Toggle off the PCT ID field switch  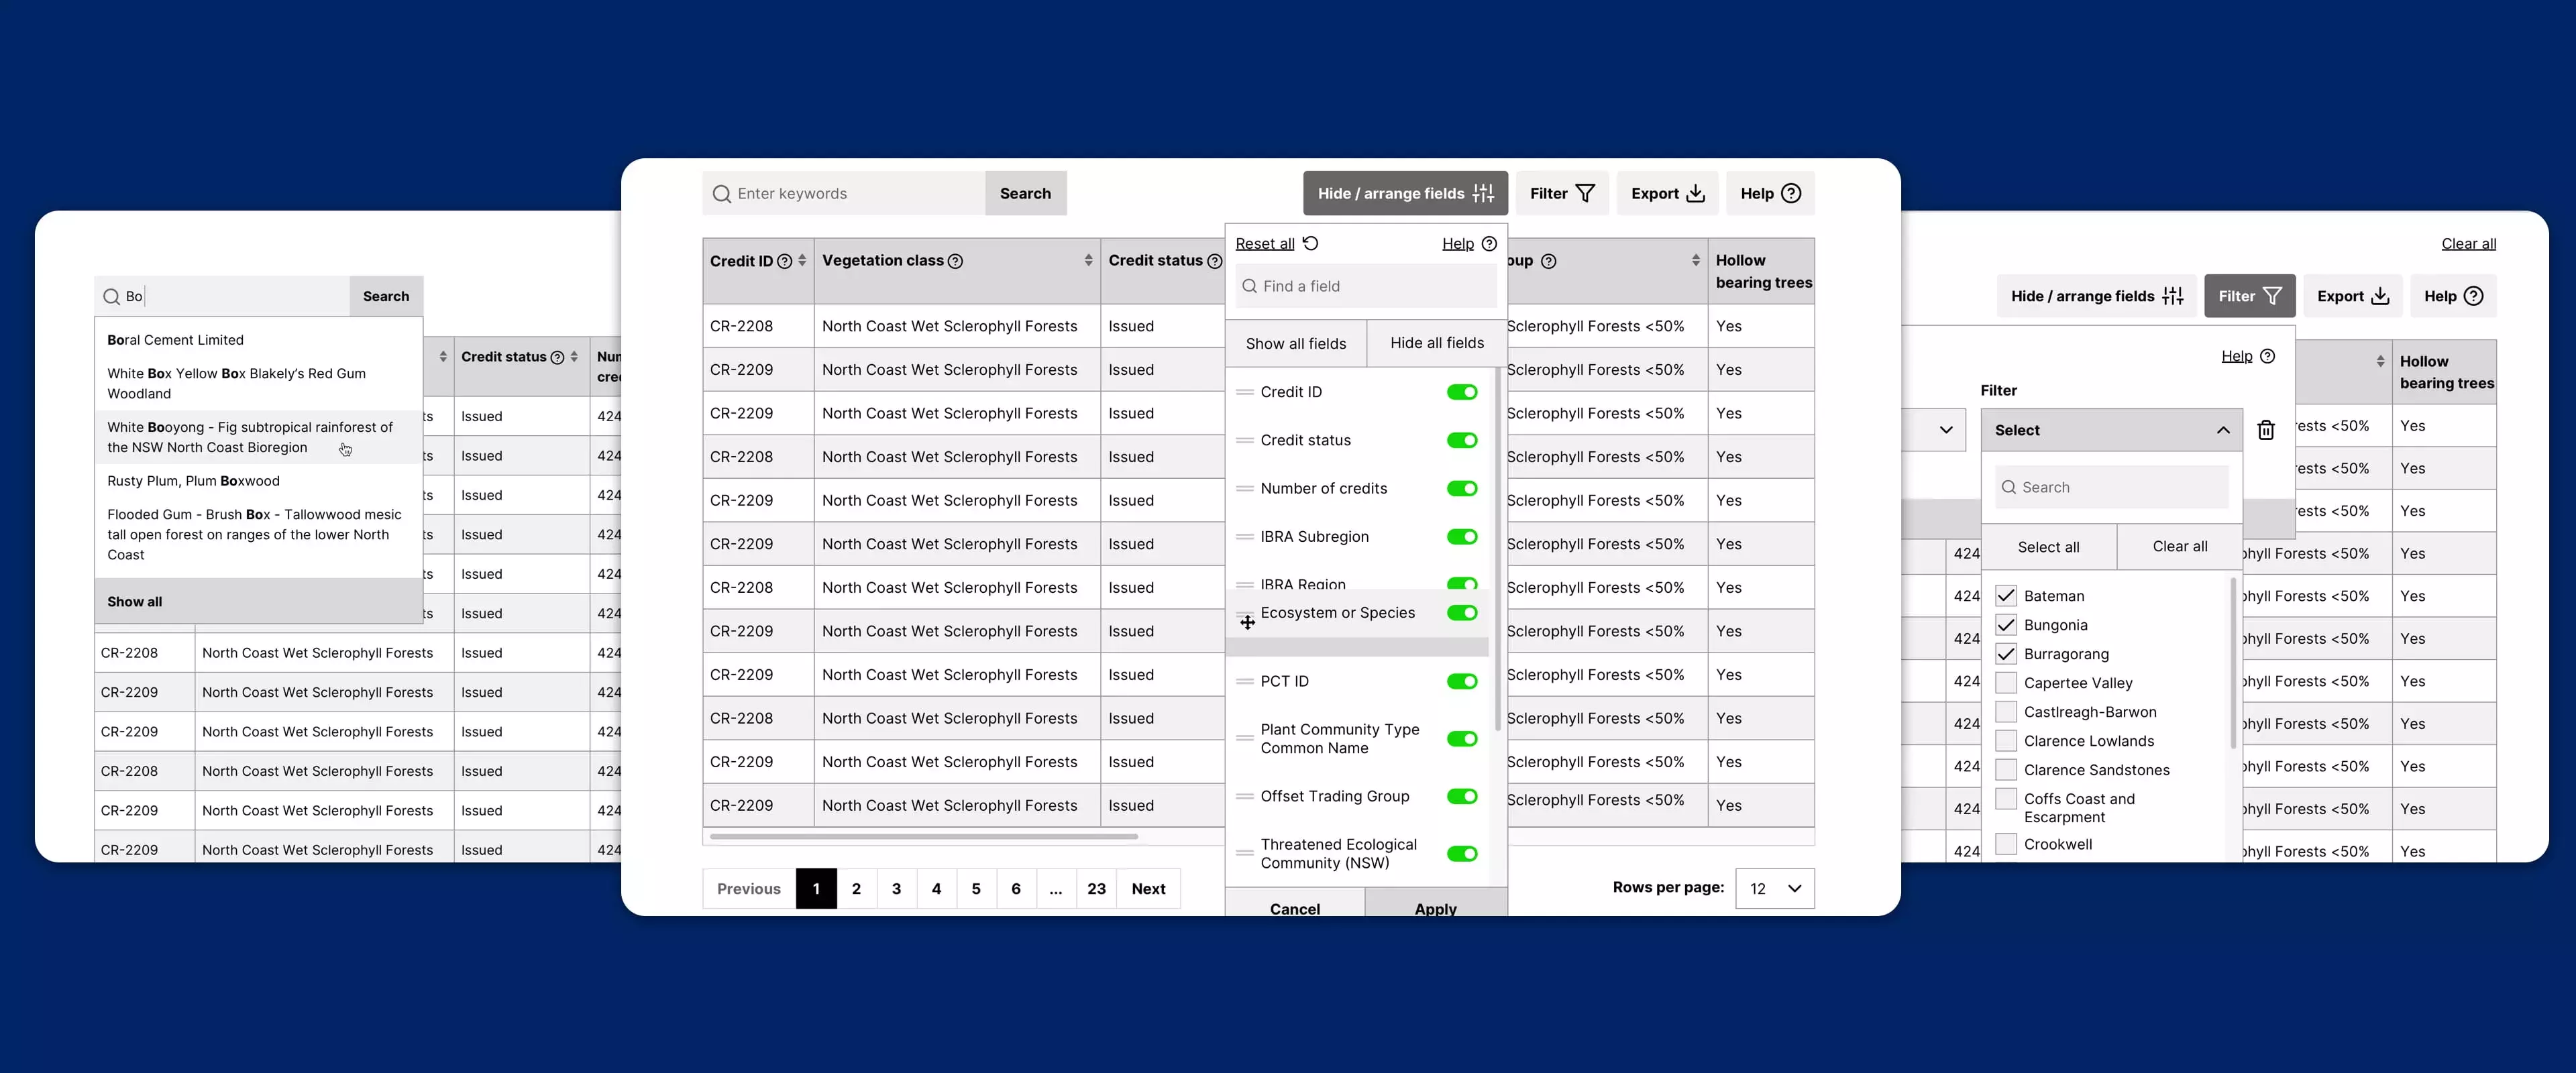[x=1462, y=681]
